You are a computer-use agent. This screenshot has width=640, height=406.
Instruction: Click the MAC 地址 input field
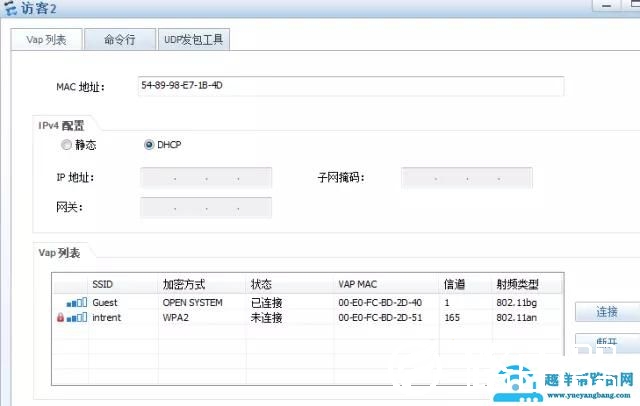point(351,86)
